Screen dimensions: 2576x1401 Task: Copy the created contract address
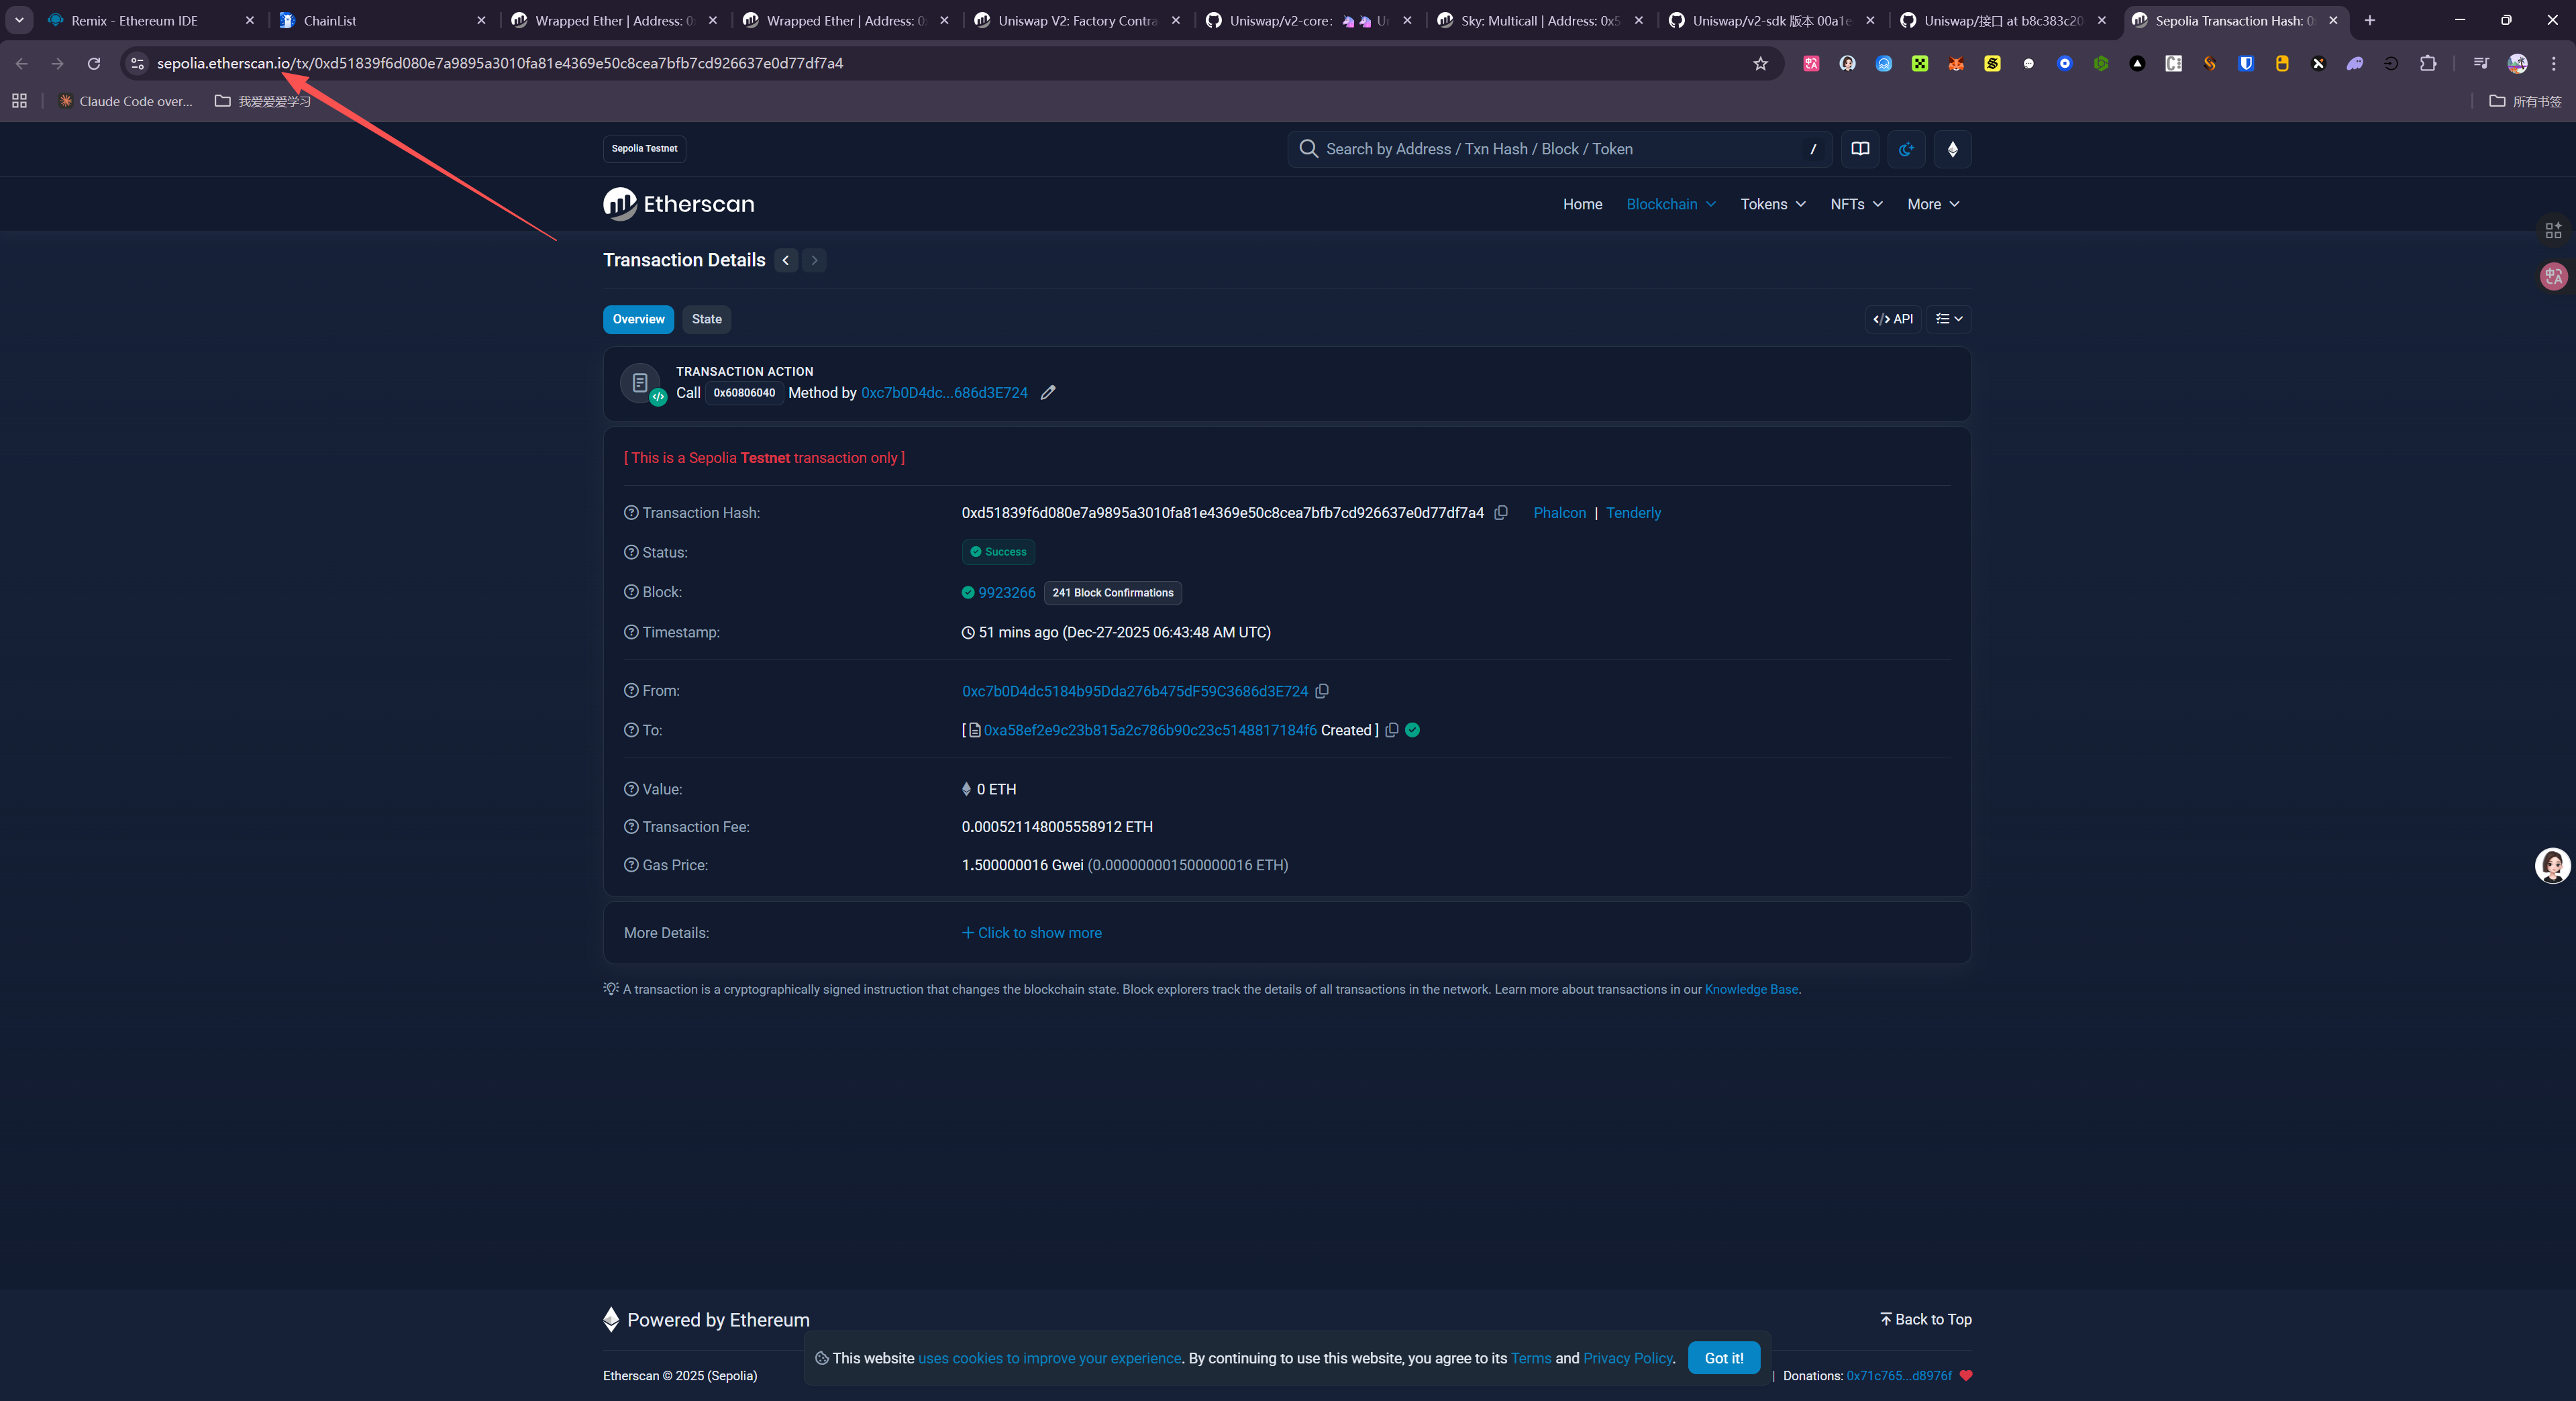1391,730
